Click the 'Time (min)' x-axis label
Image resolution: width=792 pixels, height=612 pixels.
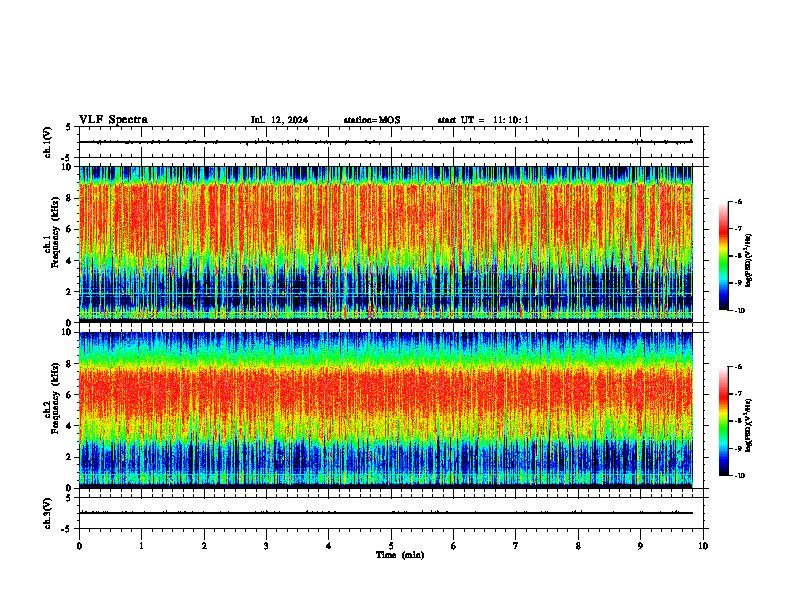point(400,555)
